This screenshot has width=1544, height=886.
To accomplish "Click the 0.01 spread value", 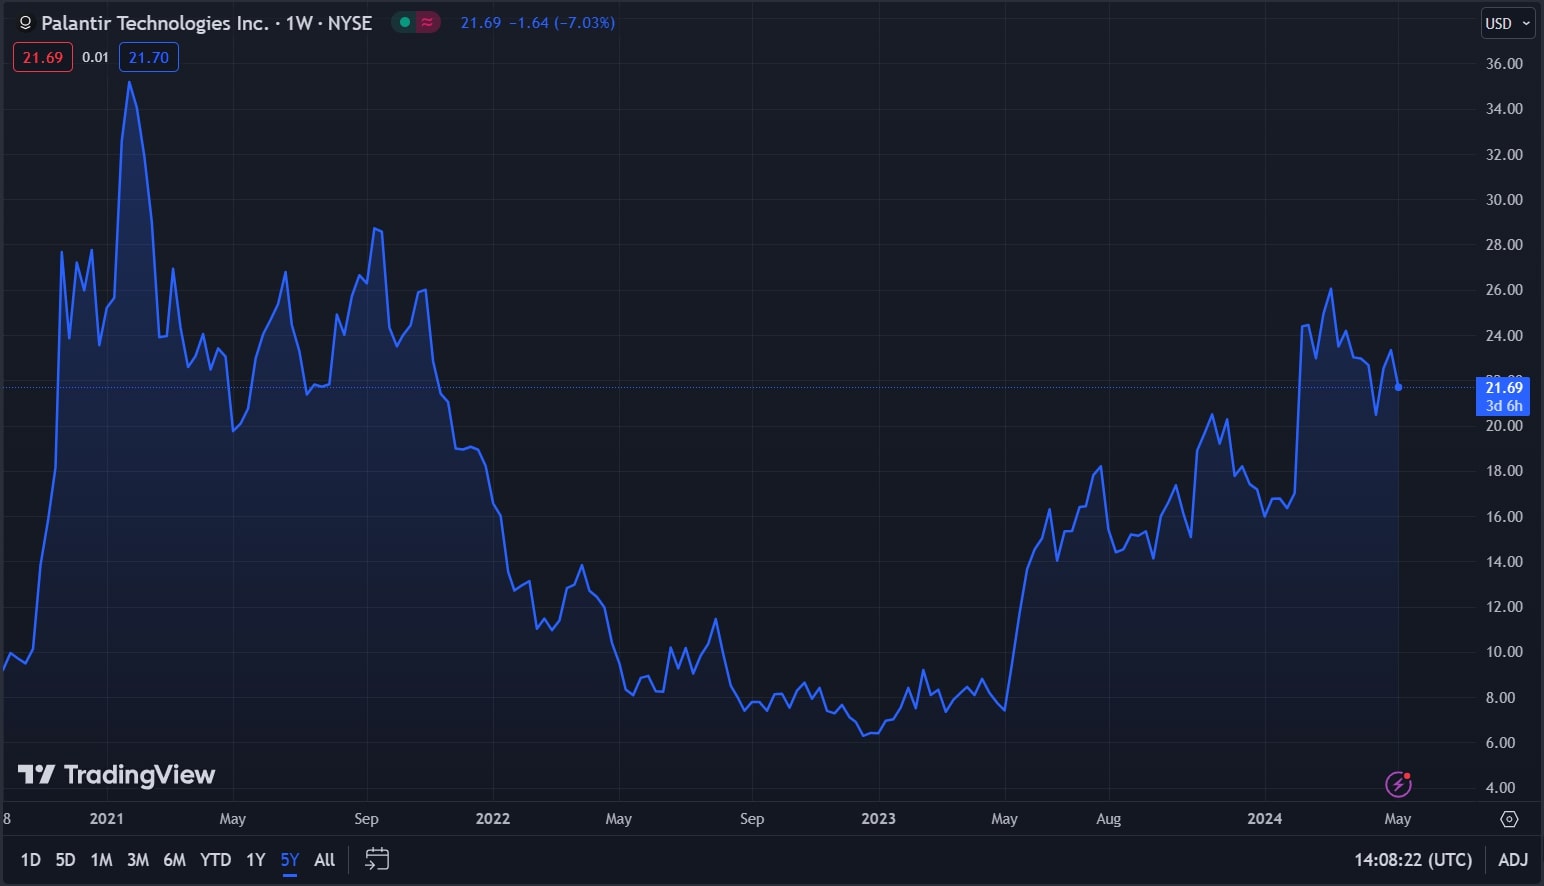I will [x=95, y=57].
